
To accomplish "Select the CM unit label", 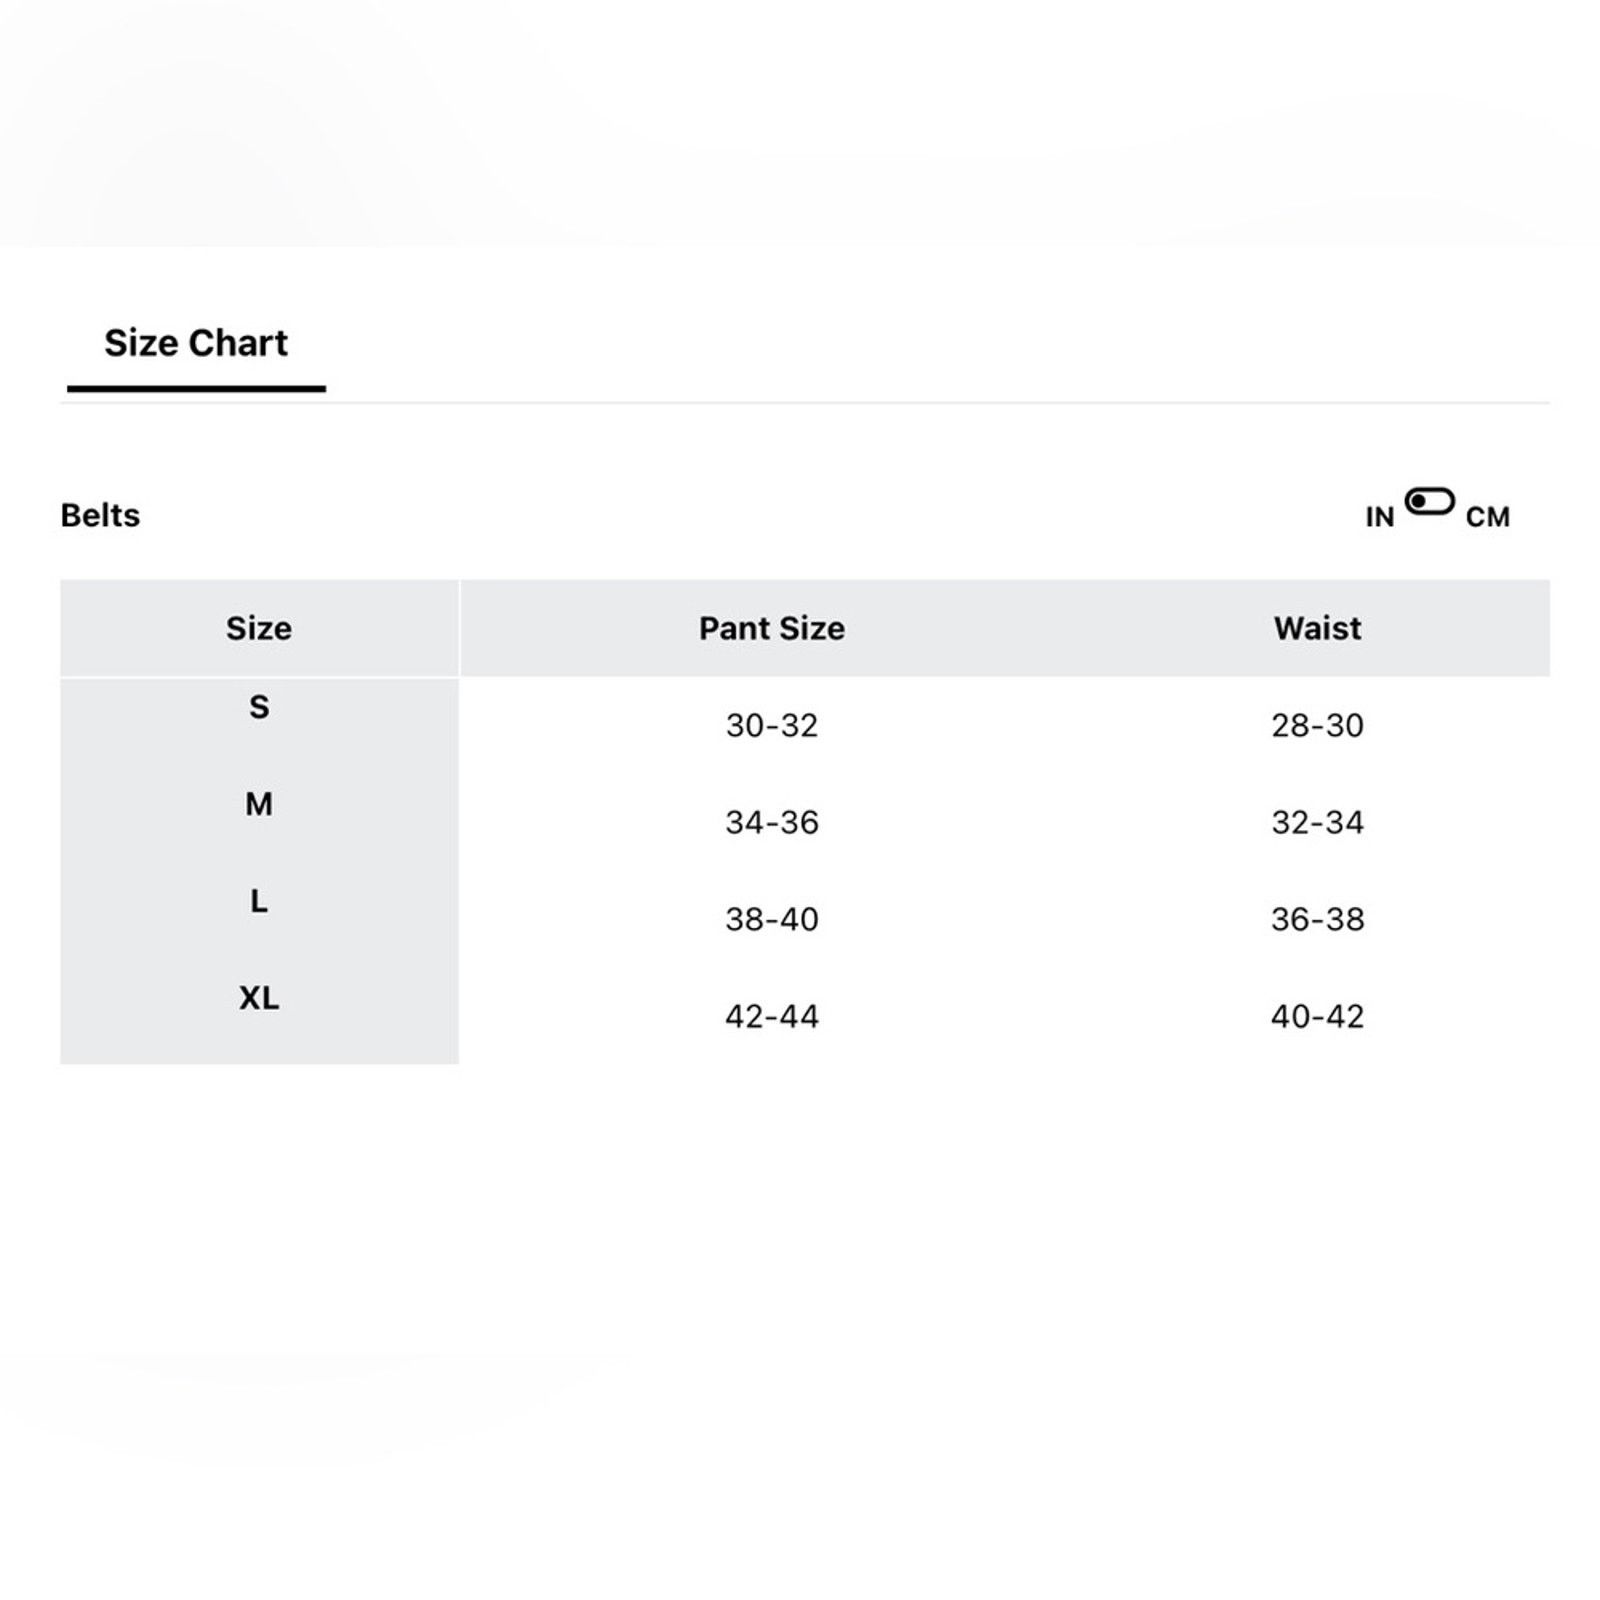I will [1487, 517].
